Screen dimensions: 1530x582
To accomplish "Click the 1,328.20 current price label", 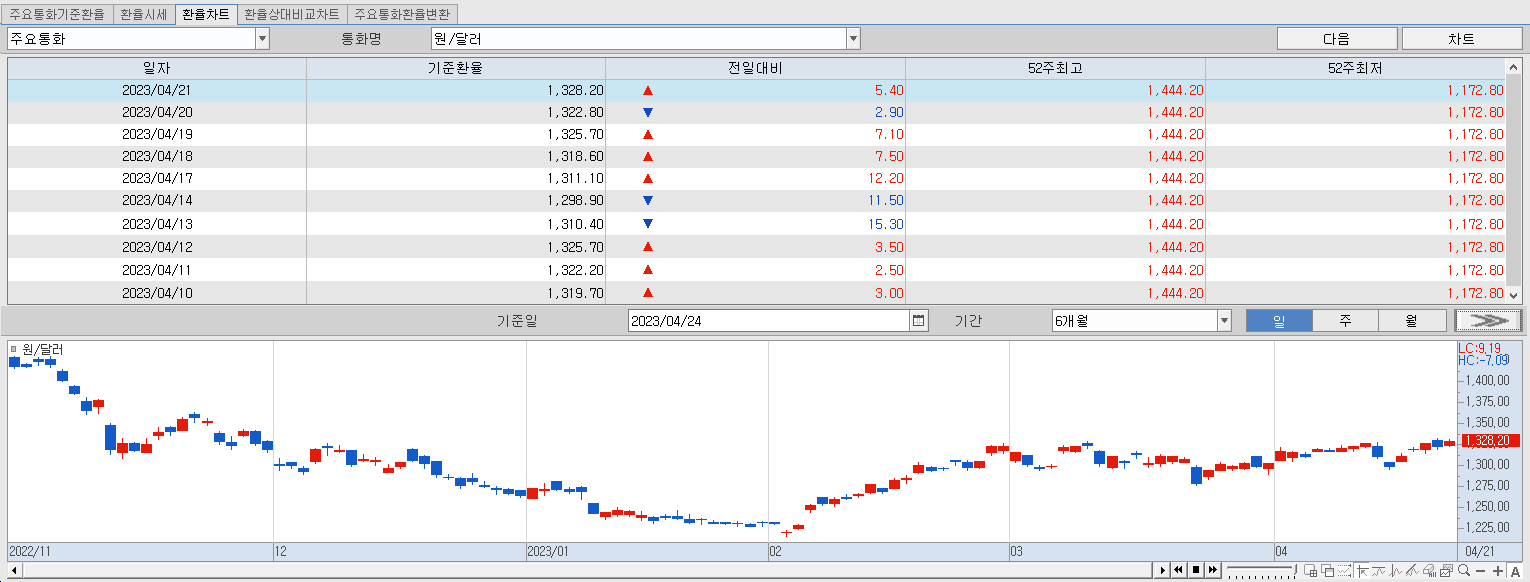I will [x=1490, y=440].
